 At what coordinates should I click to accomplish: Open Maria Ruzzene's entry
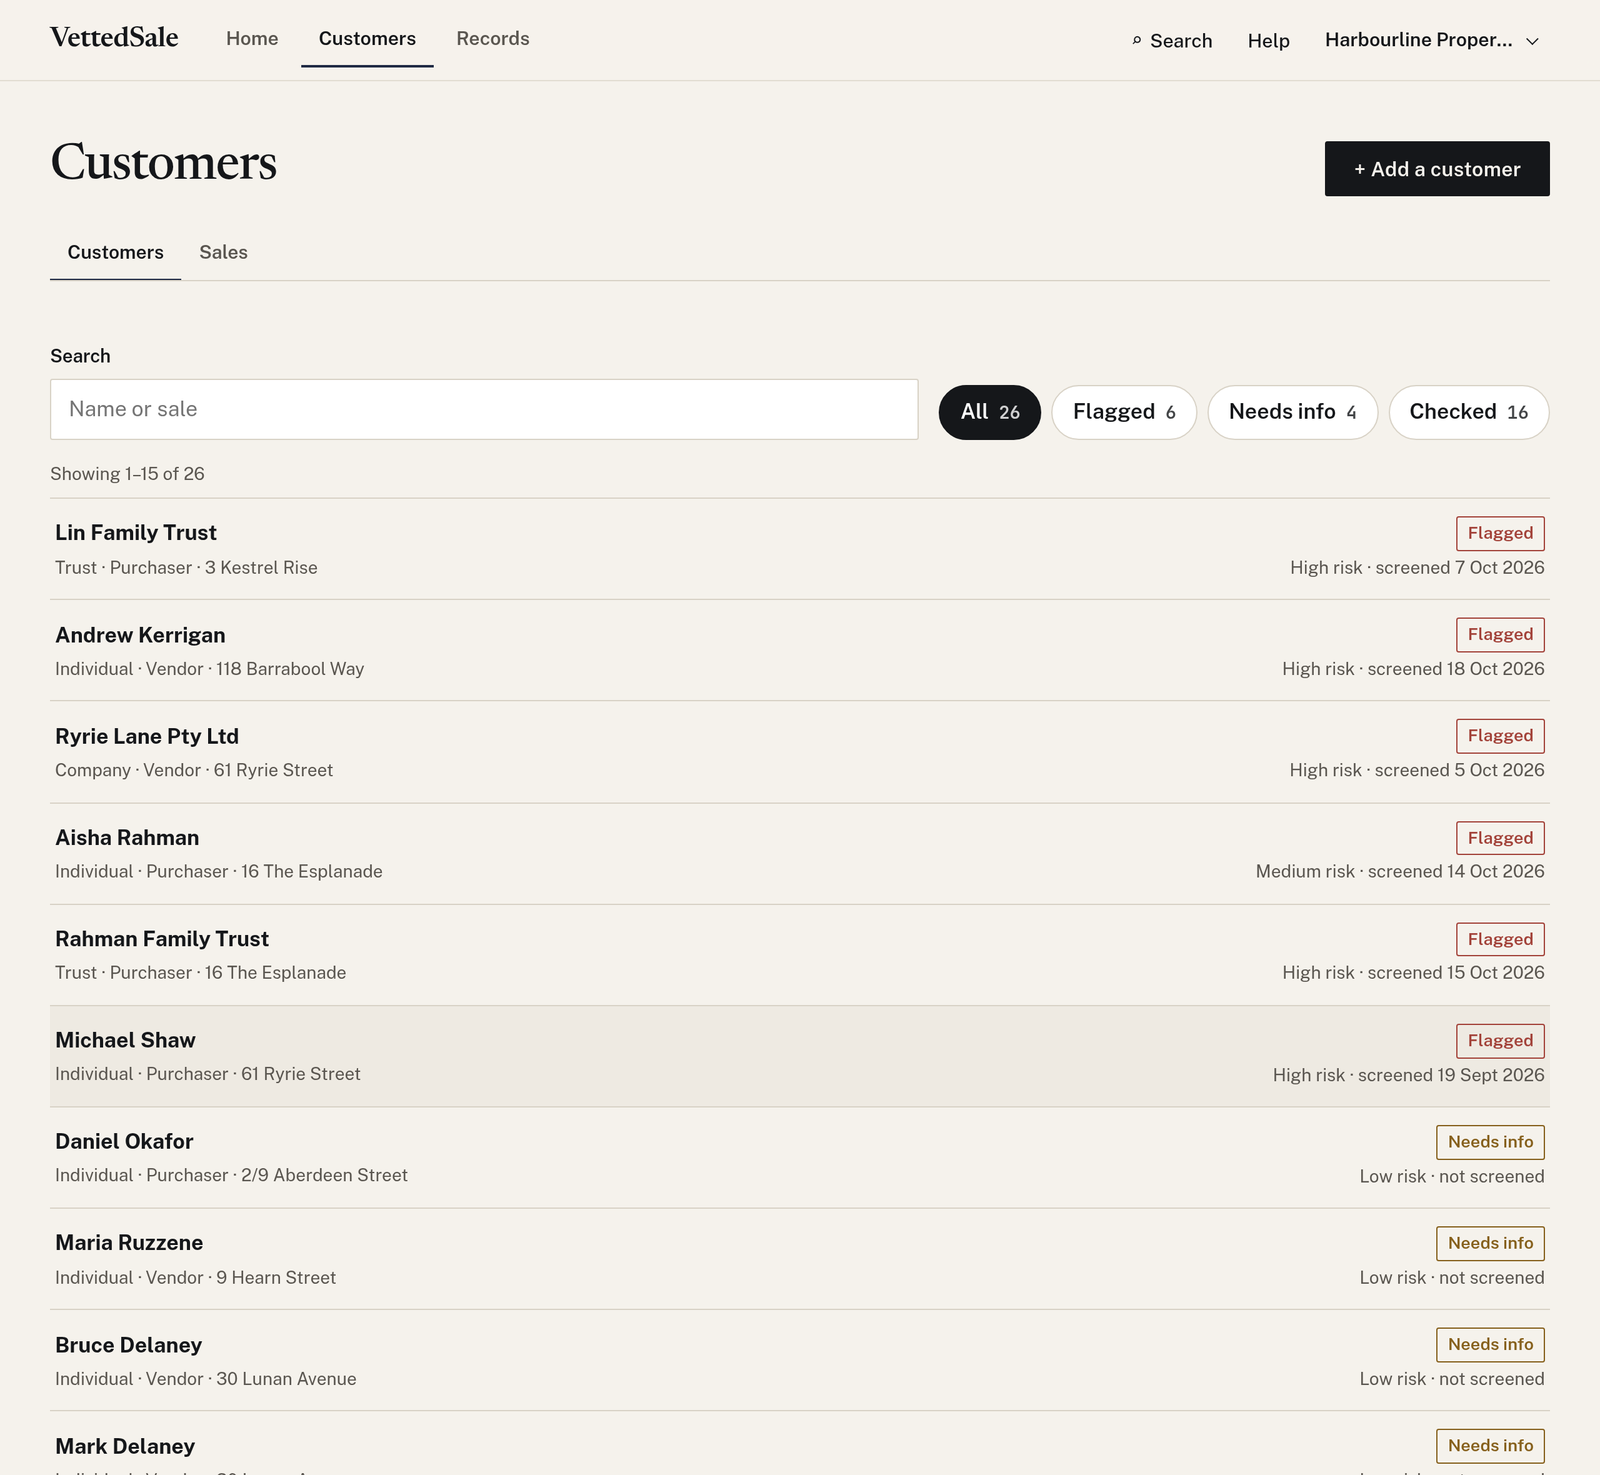coord(800,1259)
